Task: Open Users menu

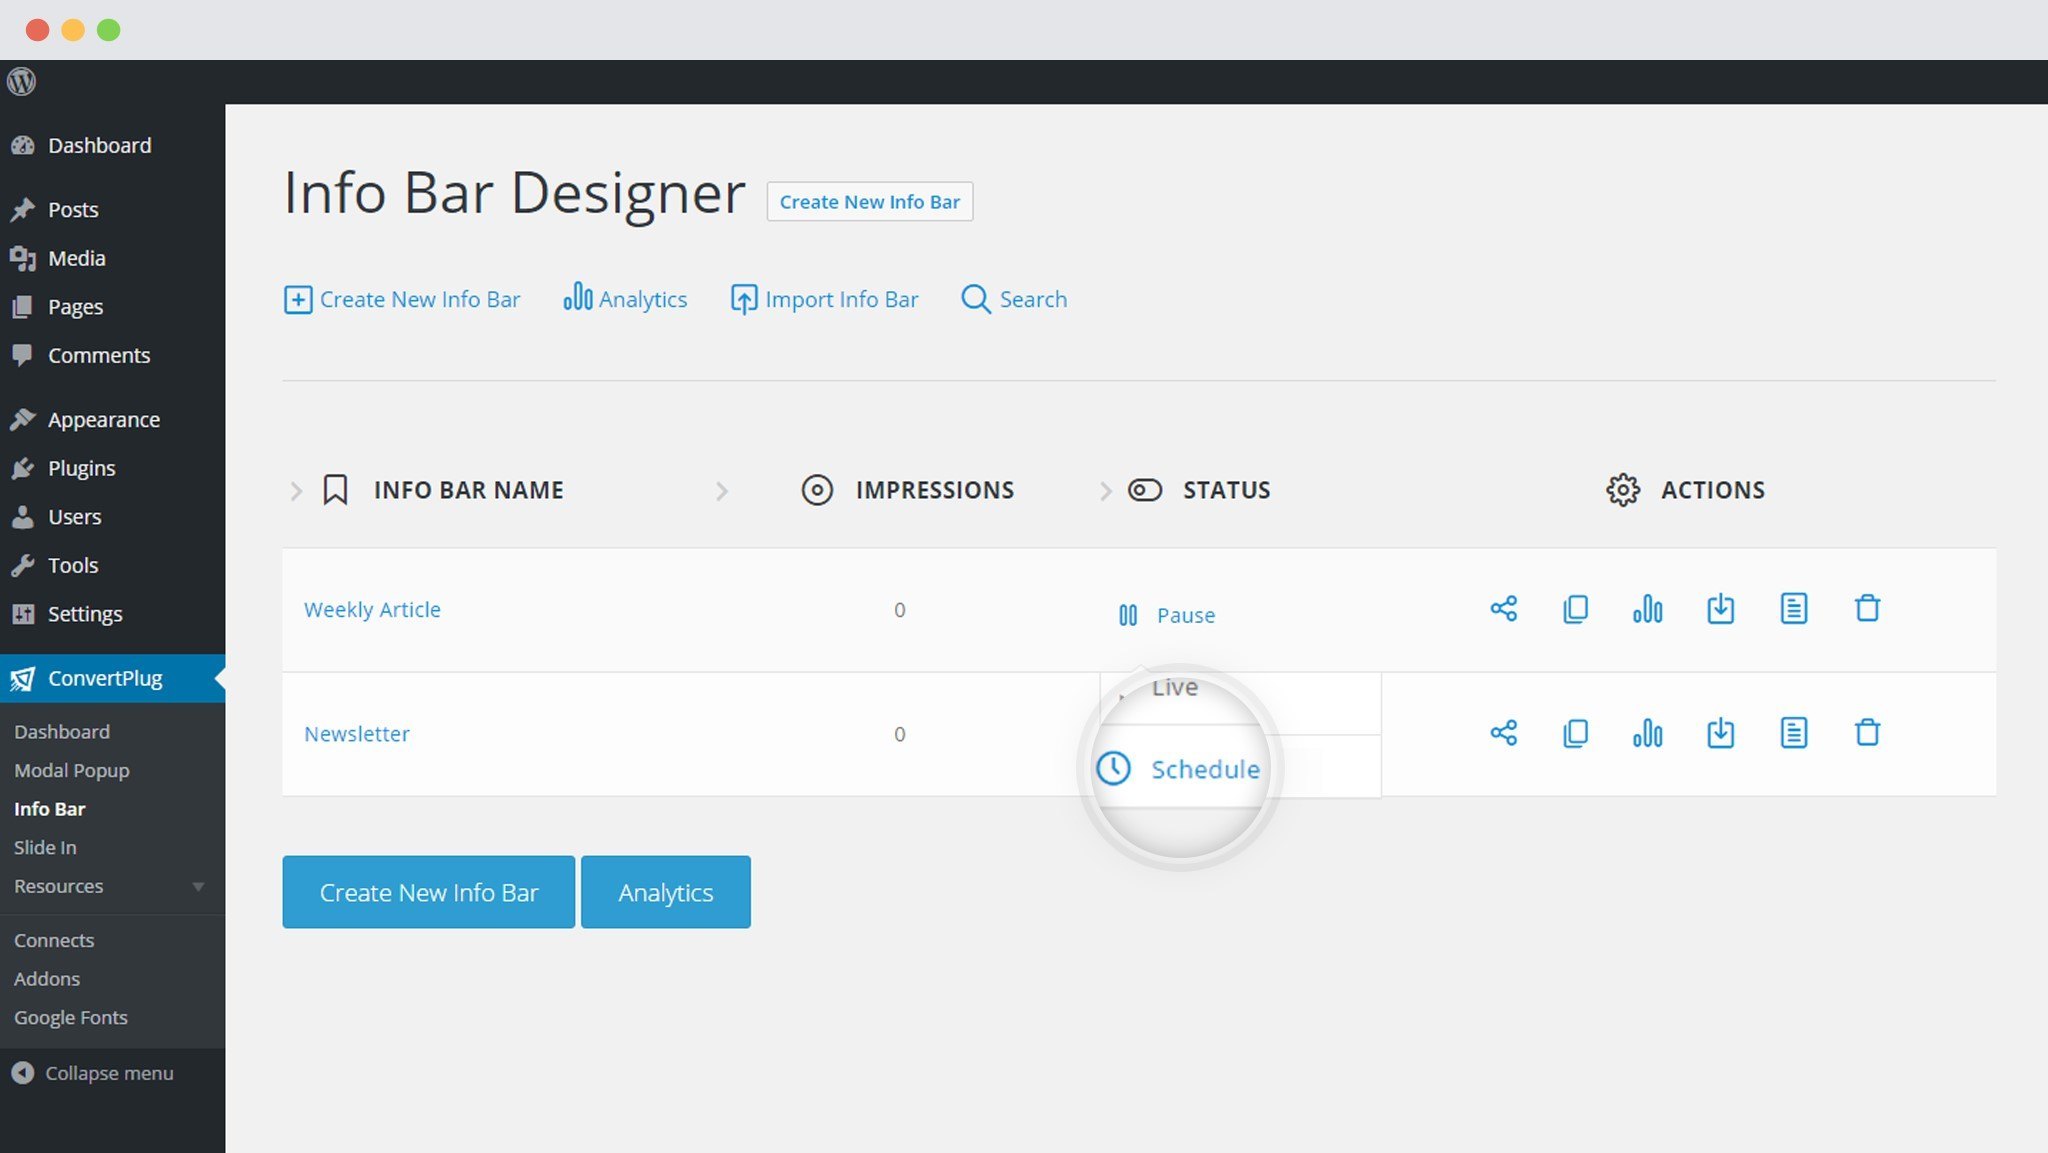Action: (x=74, y=517)
